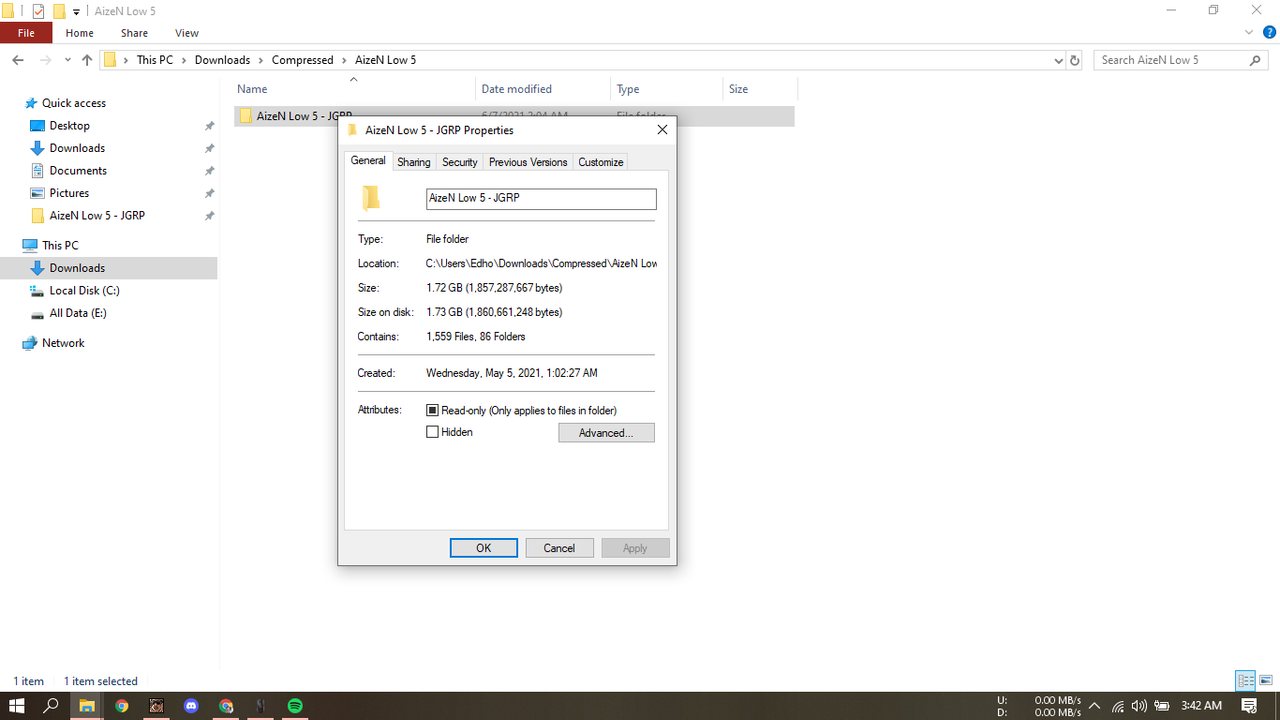Screen dimensions: 1280x720
Task: Click Compressed in address breadcrumb
Action: tap(302, 60)
